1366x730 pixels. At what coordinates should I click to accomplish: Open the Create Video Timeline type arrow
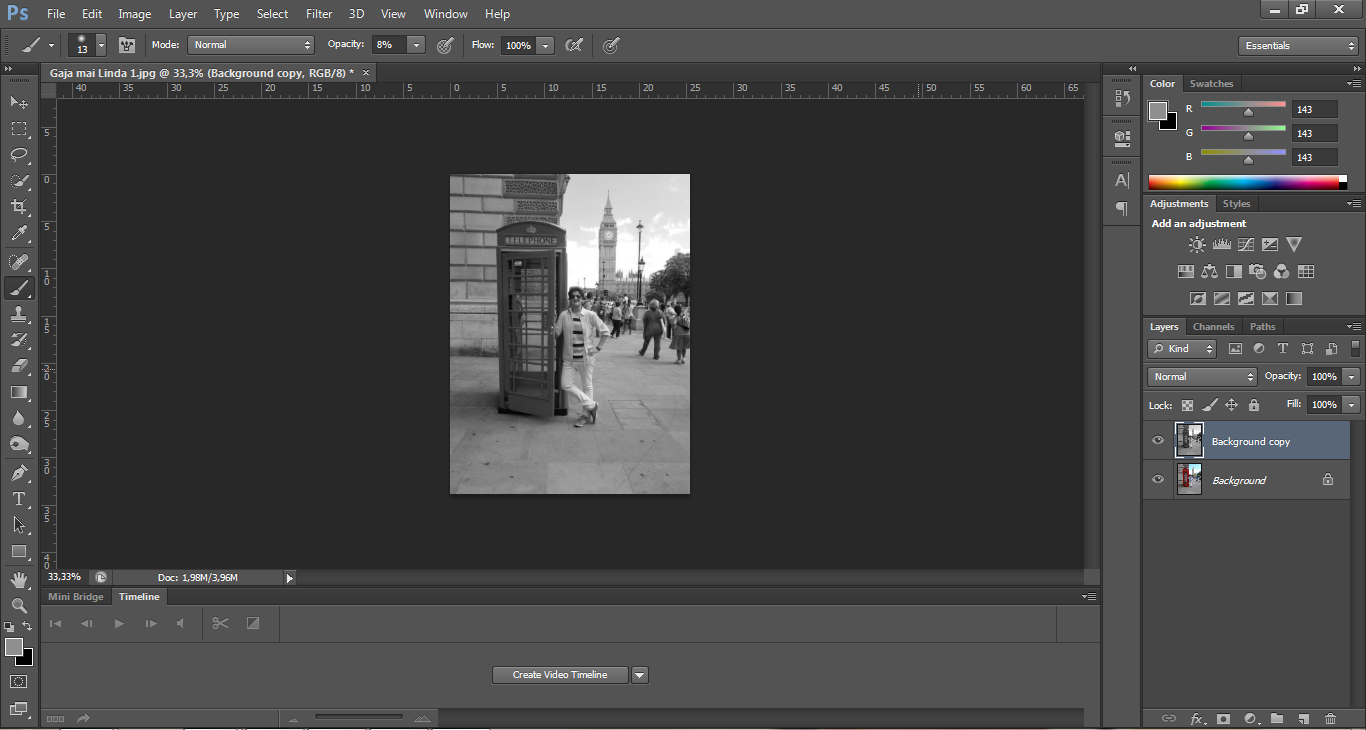[x=640, y=675]
